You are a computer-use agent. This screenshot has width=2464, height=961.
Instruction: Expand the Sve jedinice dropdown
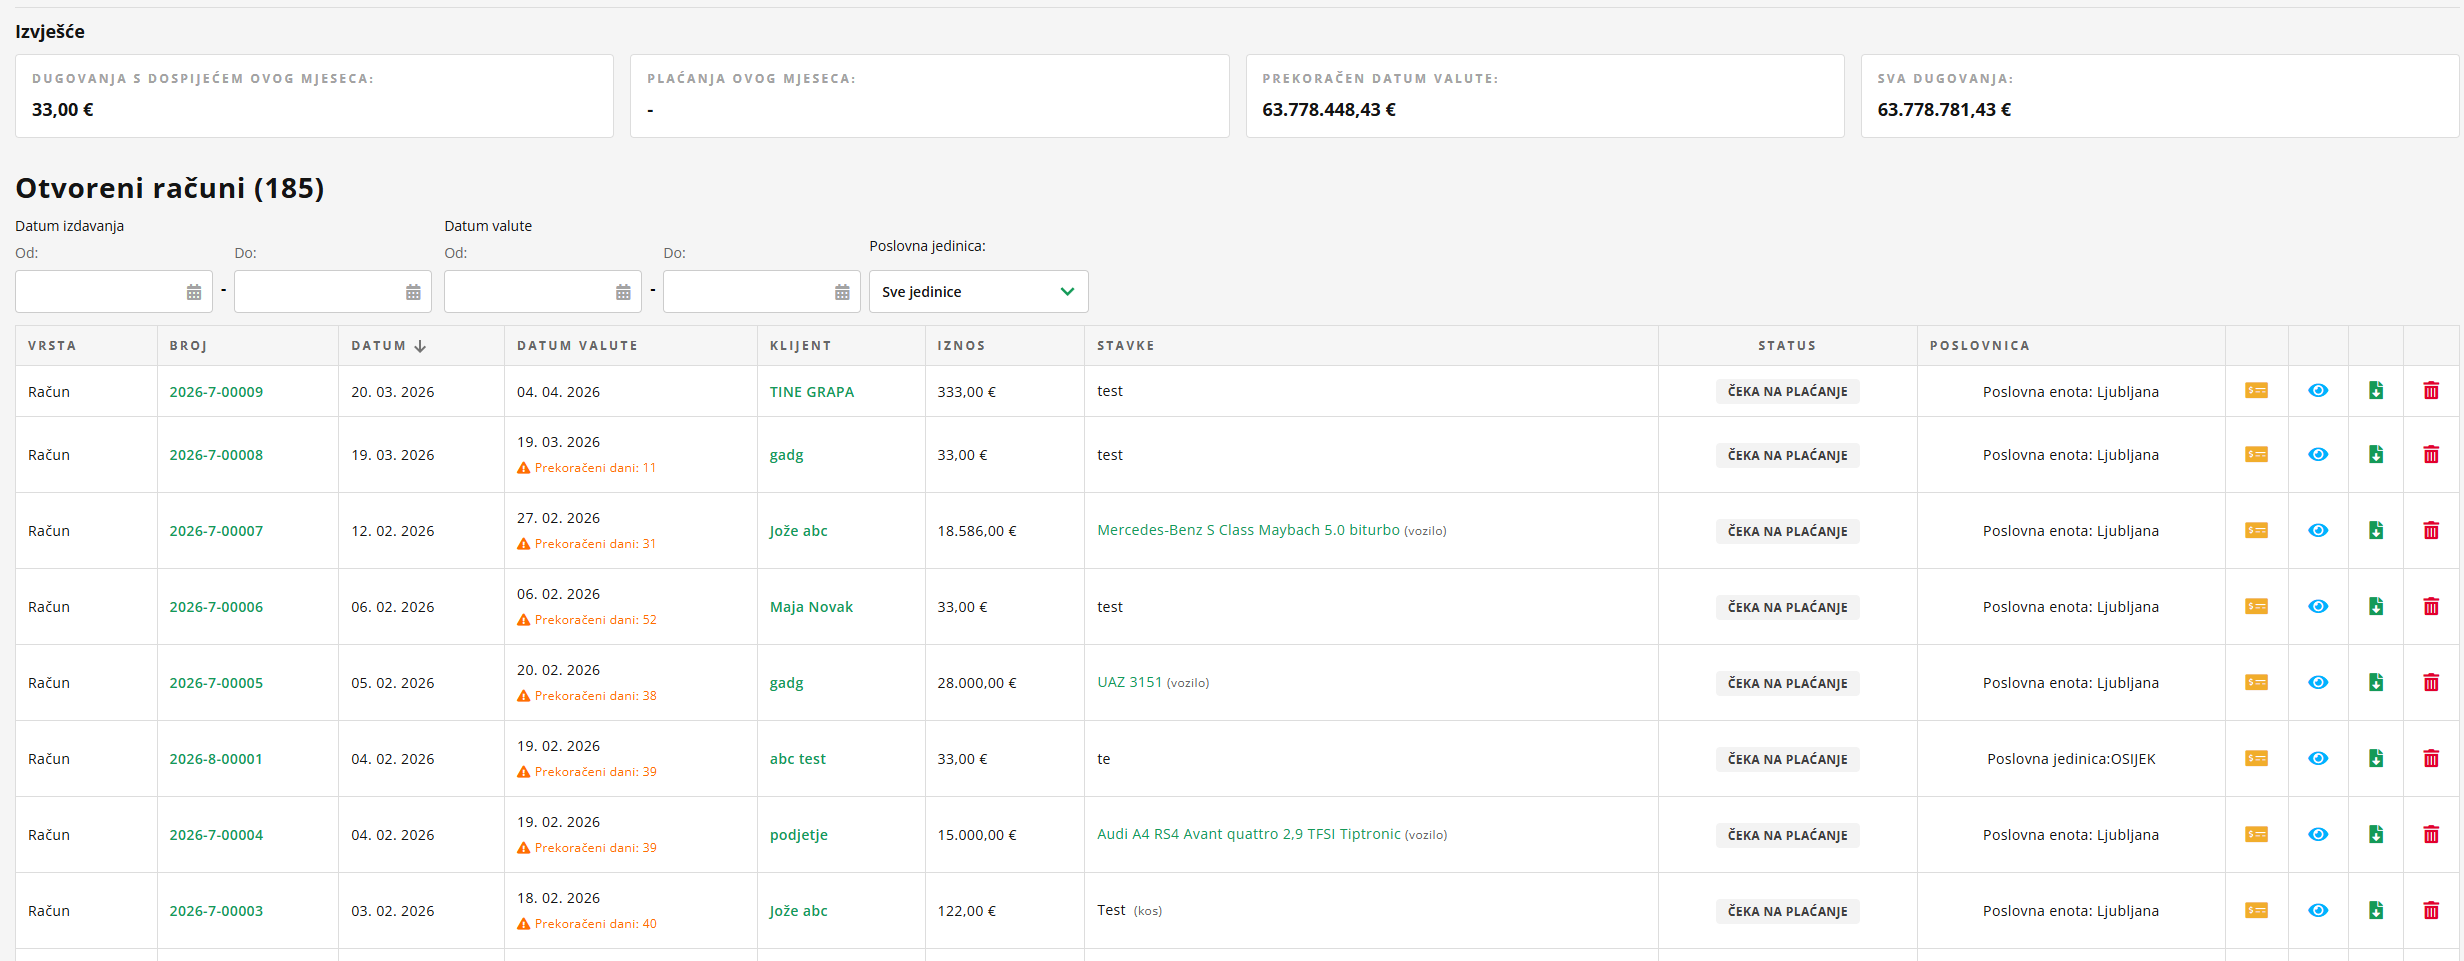click(x=978, y=292)
